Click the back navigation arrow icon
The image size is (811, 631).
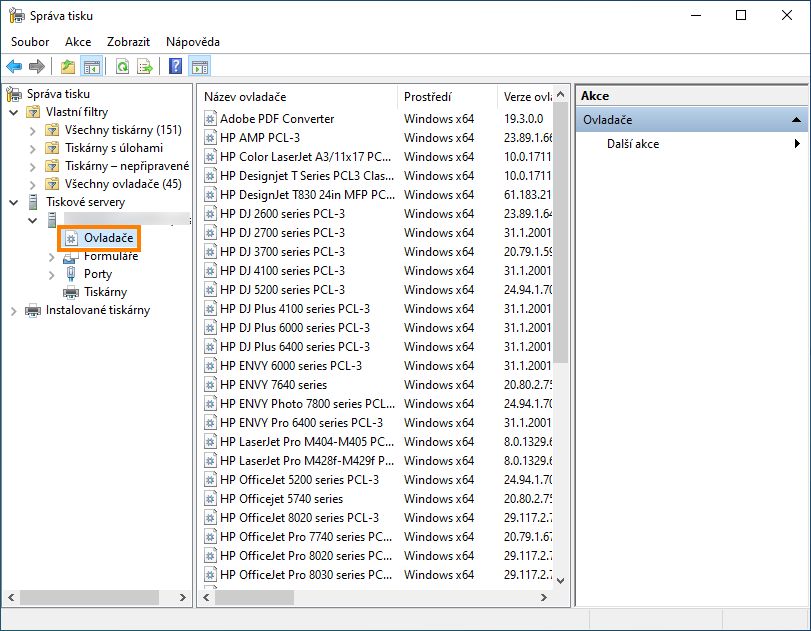15,66
